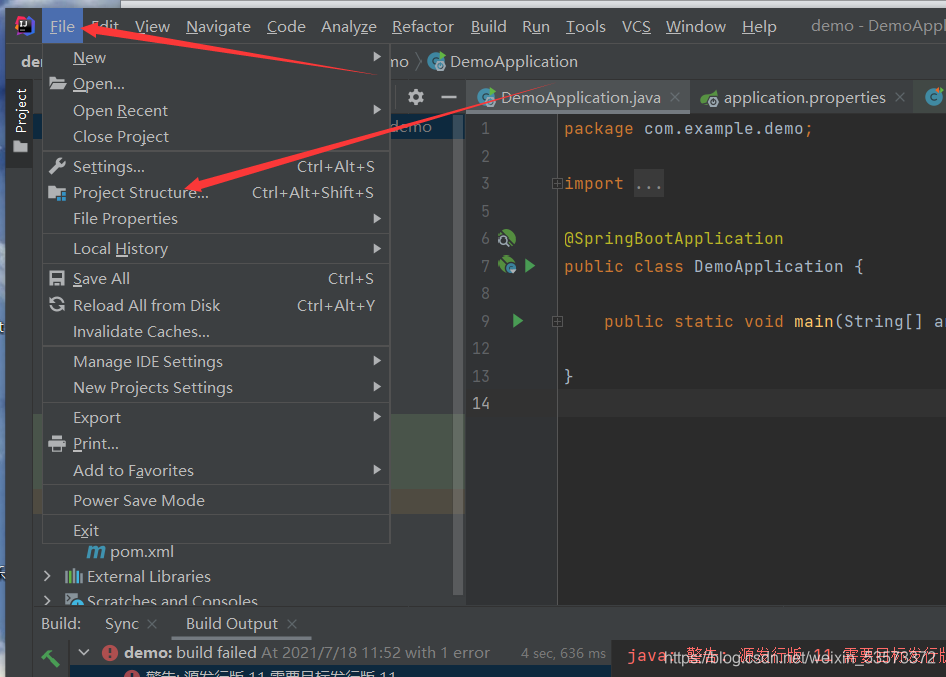Open the Build menu
Screen dimensions: 946x677
(x=489, y=27)
